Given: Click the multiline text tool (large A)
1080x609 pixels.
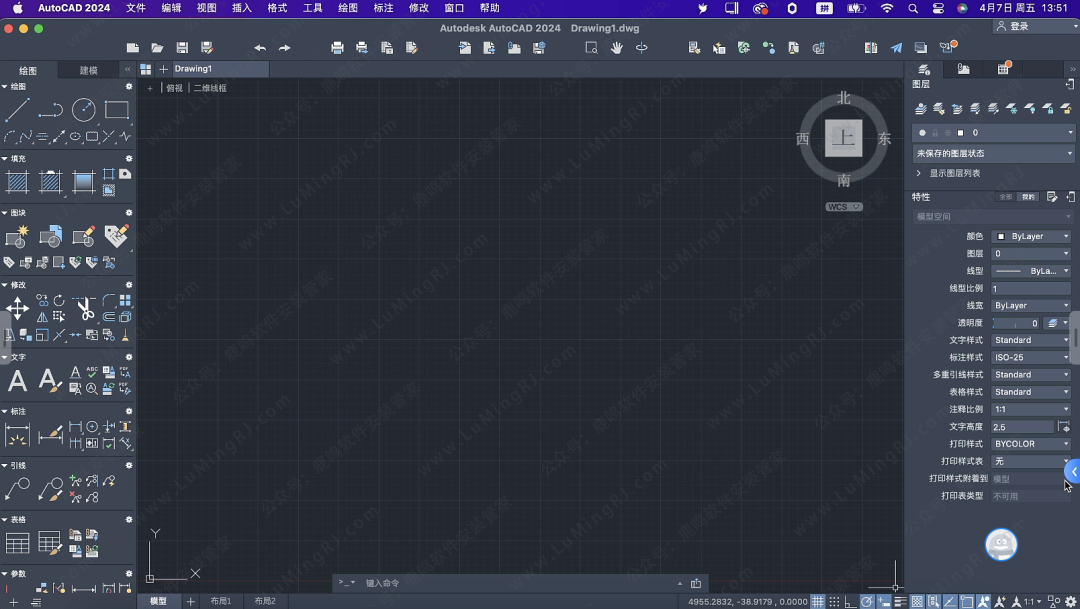Looking at the screenshot, I should tap(18, 380).
